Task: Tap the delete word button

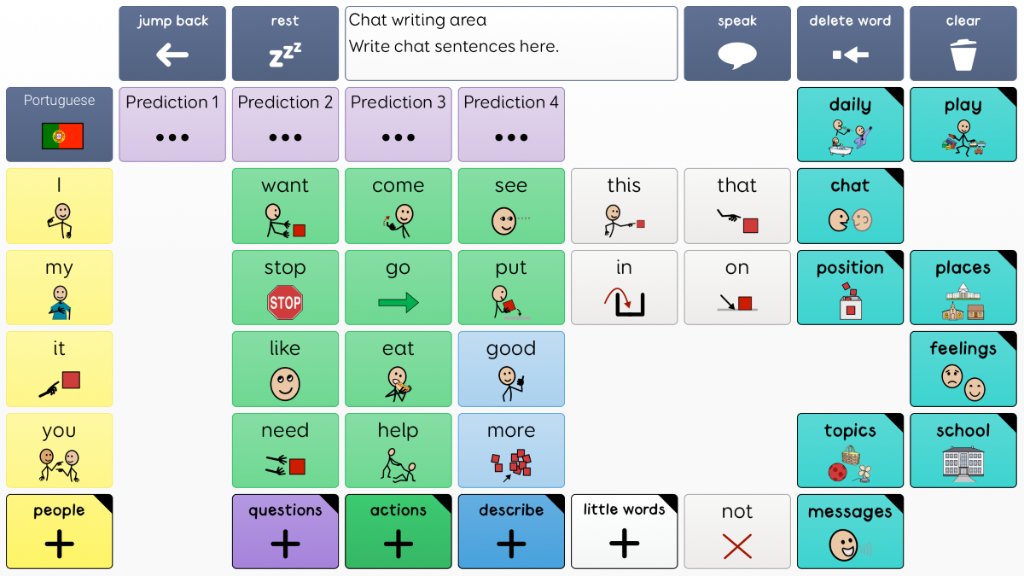Action: click(x=850, y=44)
